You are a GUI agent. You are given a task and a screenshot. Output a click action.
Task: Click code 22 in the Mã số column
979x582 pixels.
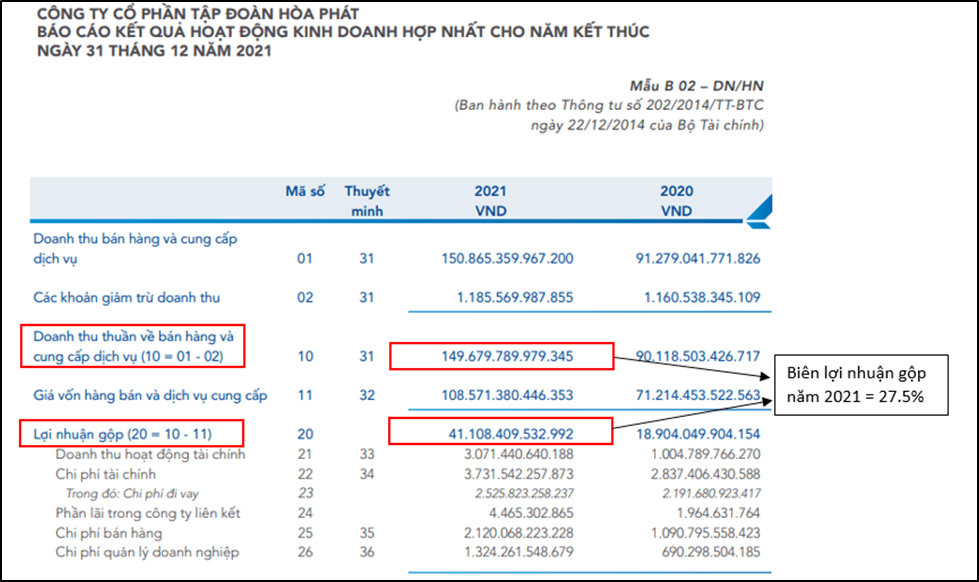[x=305, y=474]
